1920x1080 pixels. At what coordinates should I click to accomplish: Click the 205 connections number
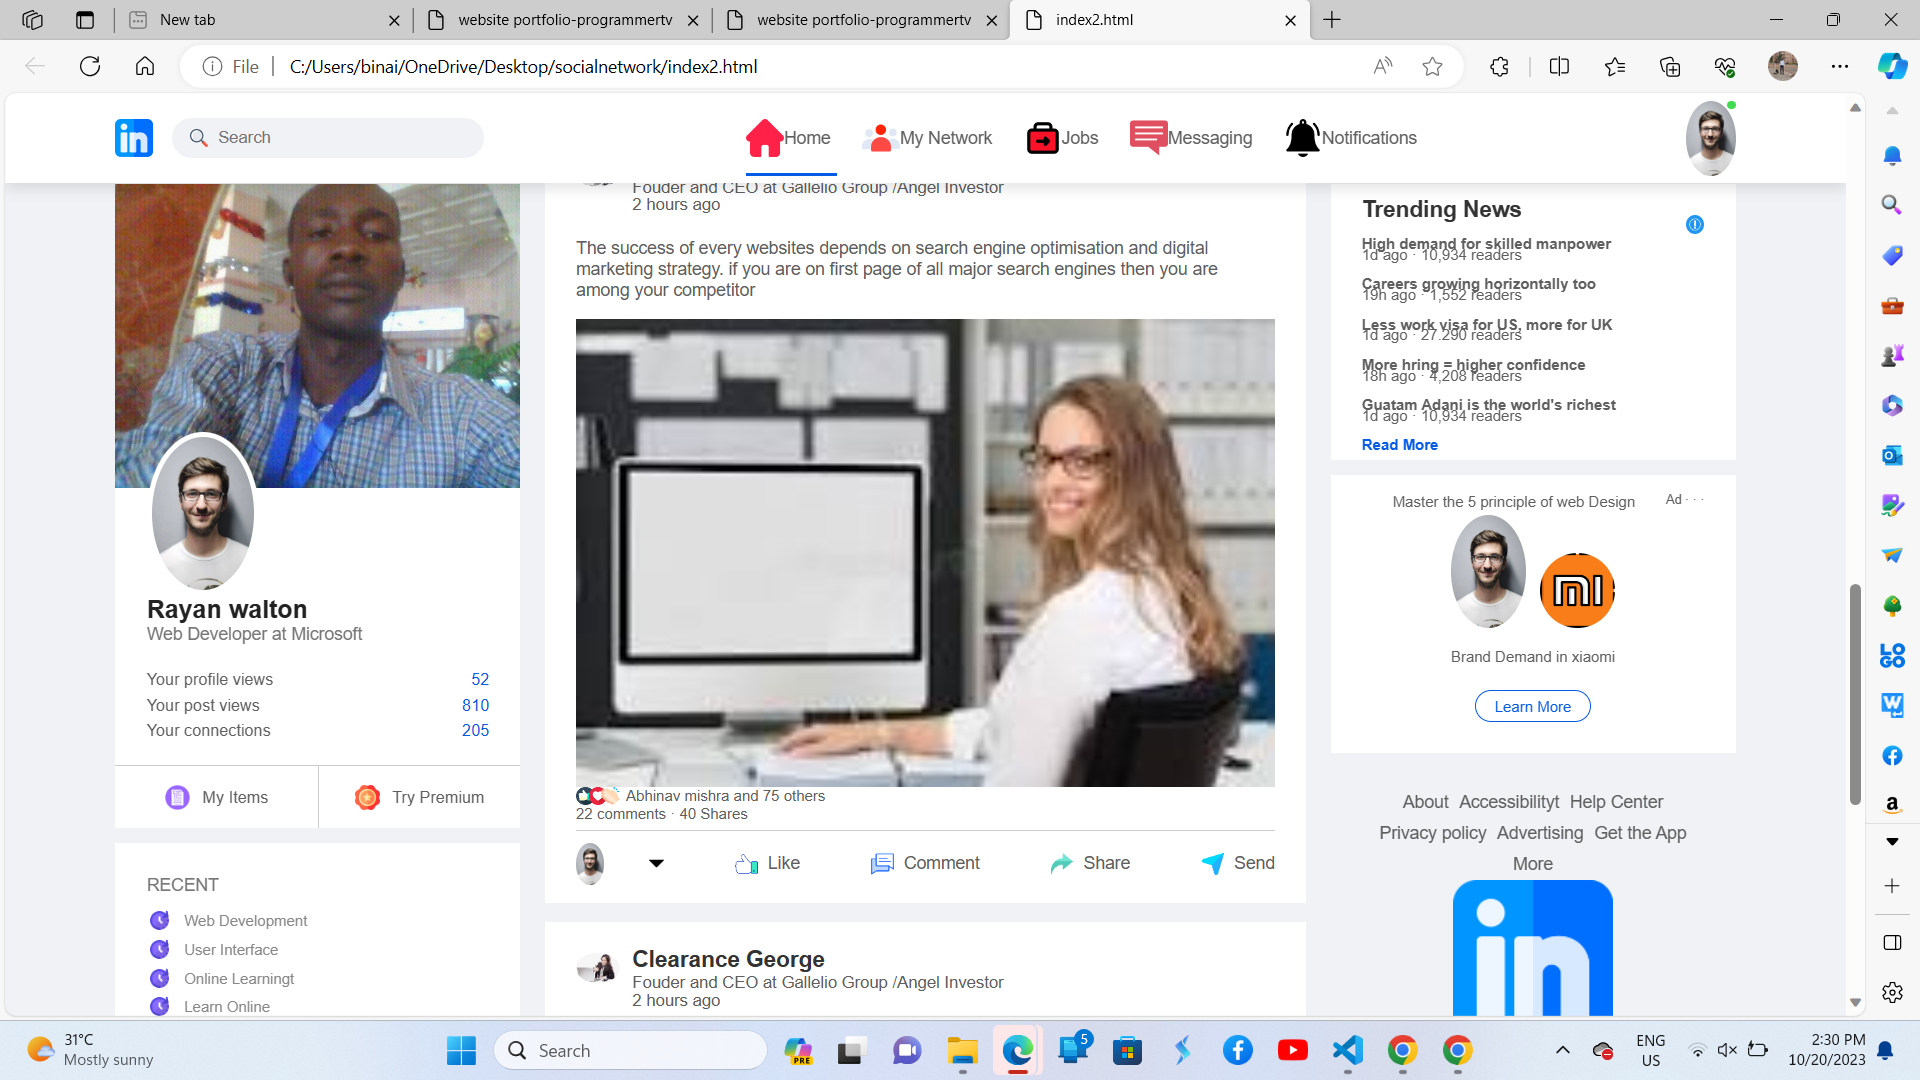[x=475, y=730]
